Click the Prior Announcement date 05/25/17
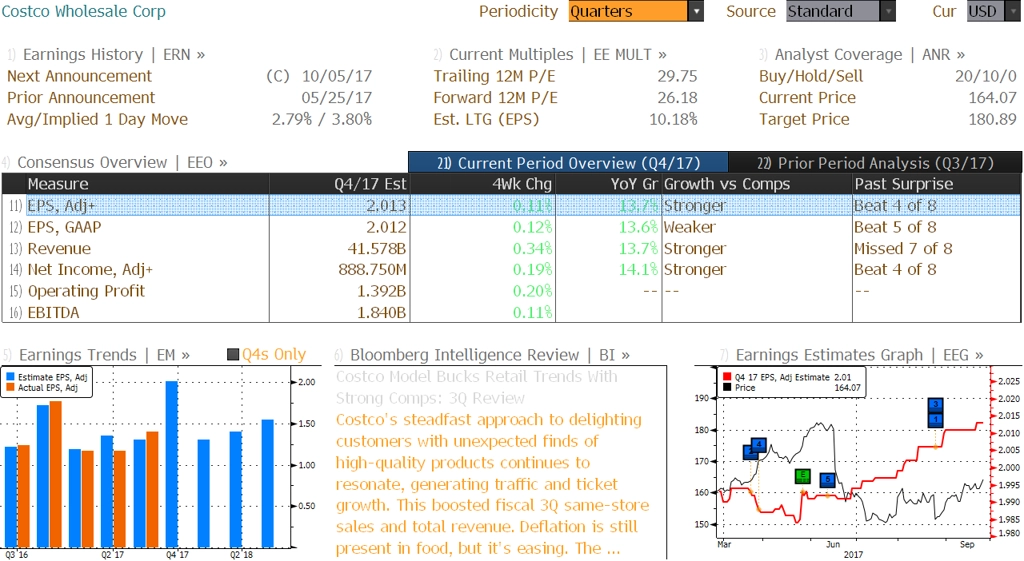The height and width of the screenshot is (561, 1024). coord(337,98)
